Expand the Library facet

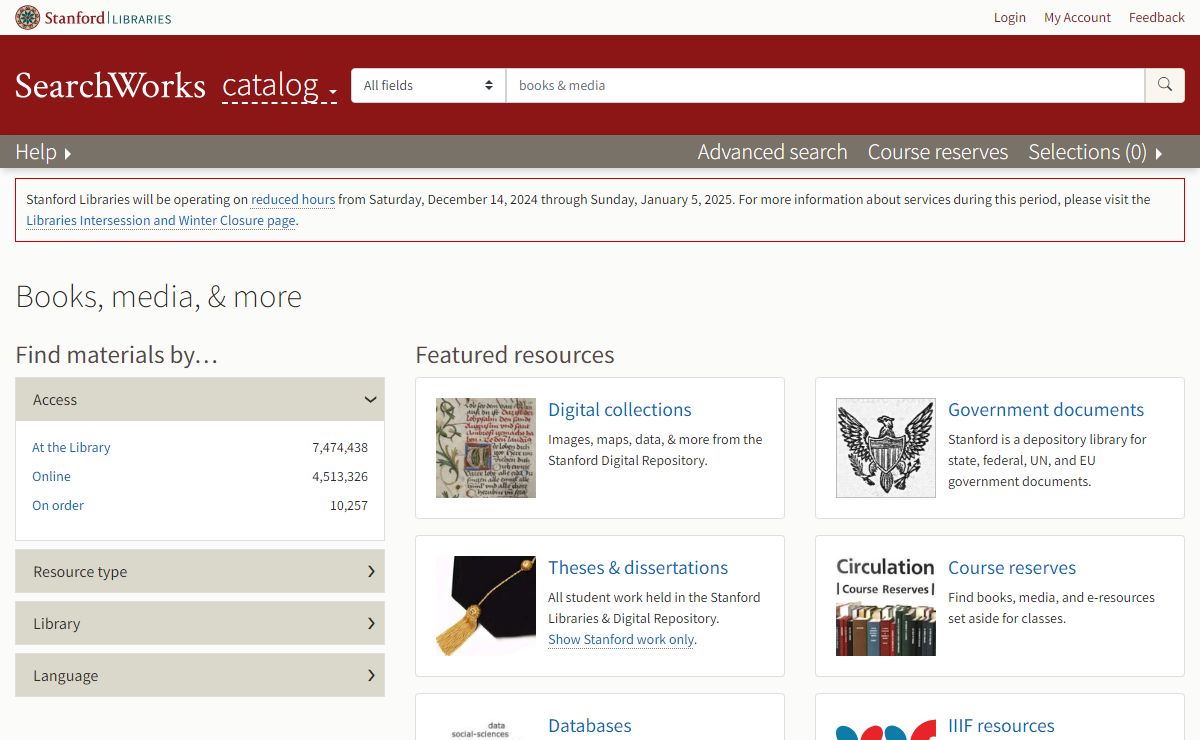pyautogui.click(x=200, y=623)
